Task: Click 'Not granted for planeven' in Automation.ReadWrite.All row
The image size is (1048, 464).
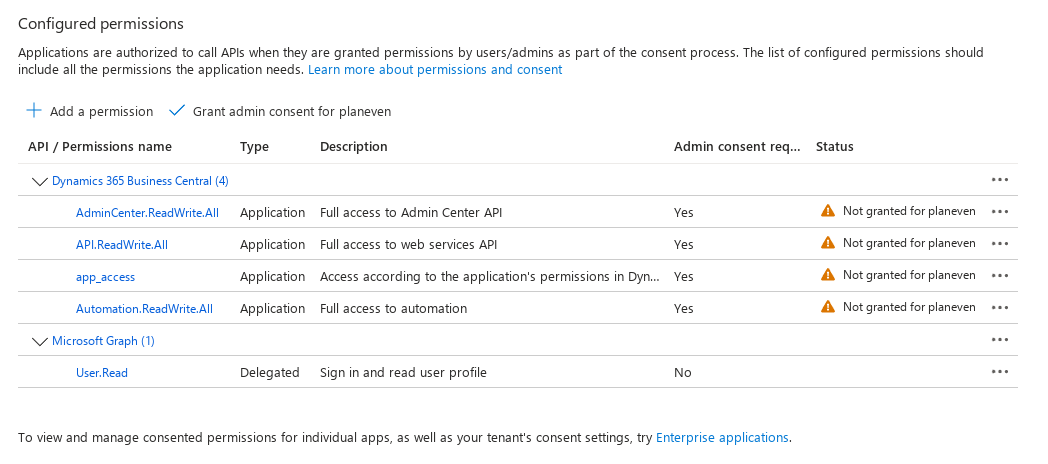Action: coord(909,308)
